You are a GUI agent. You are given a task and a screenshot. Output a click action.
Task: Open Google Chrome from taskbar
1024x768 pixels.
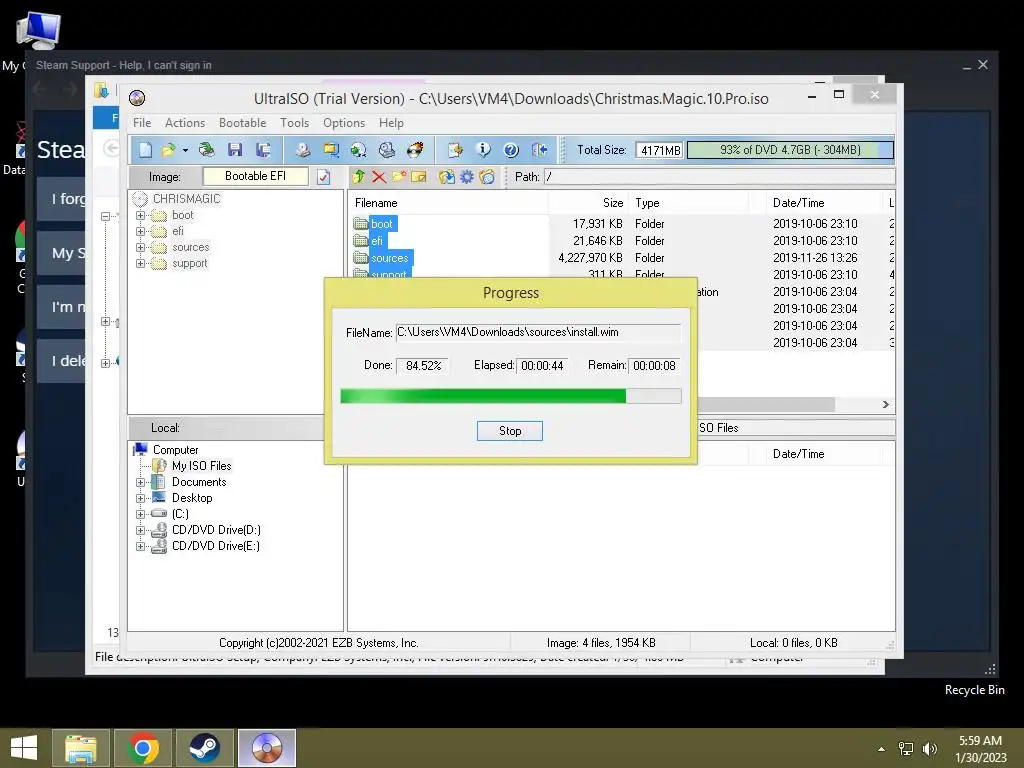pos(143,748)
